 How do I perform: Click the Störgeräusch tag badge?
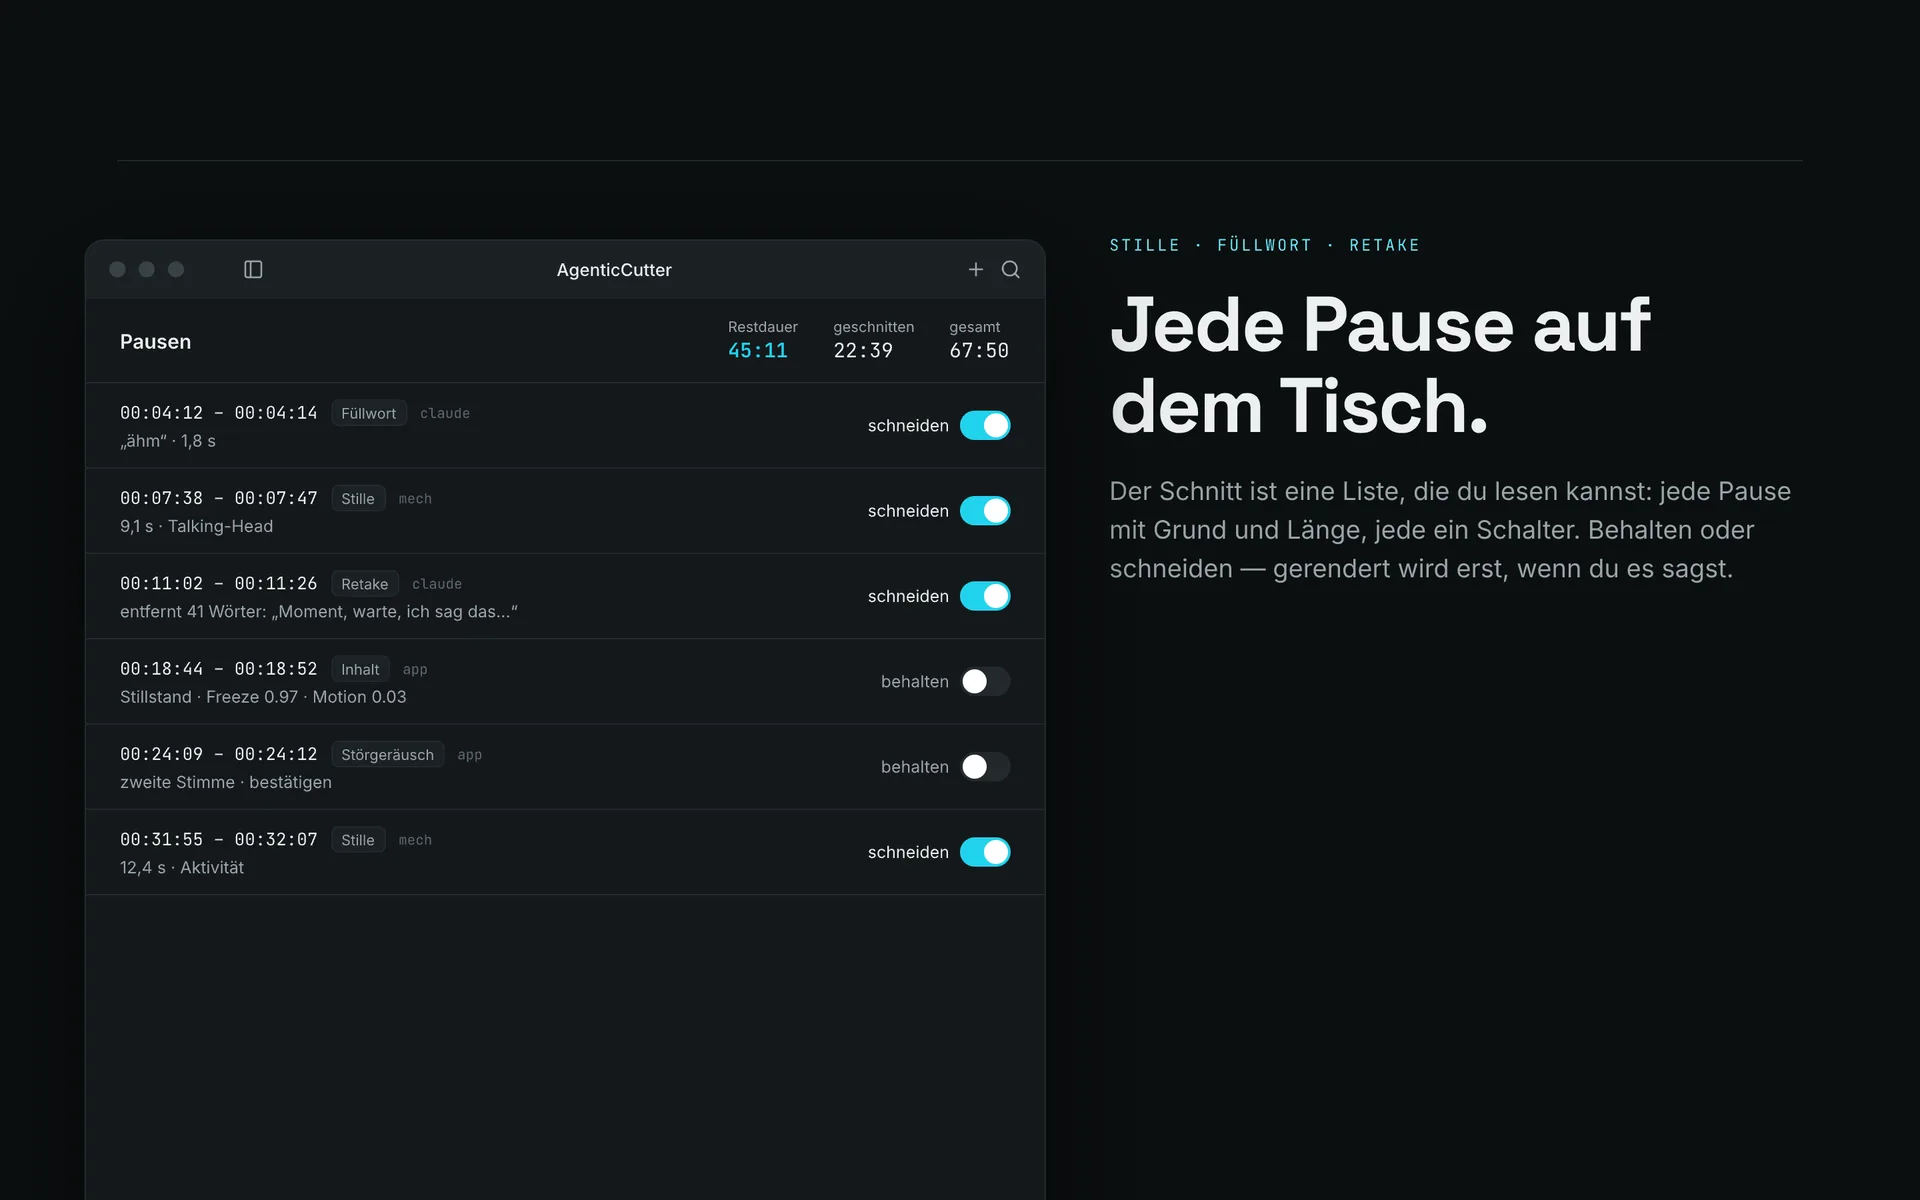(388, 755)
